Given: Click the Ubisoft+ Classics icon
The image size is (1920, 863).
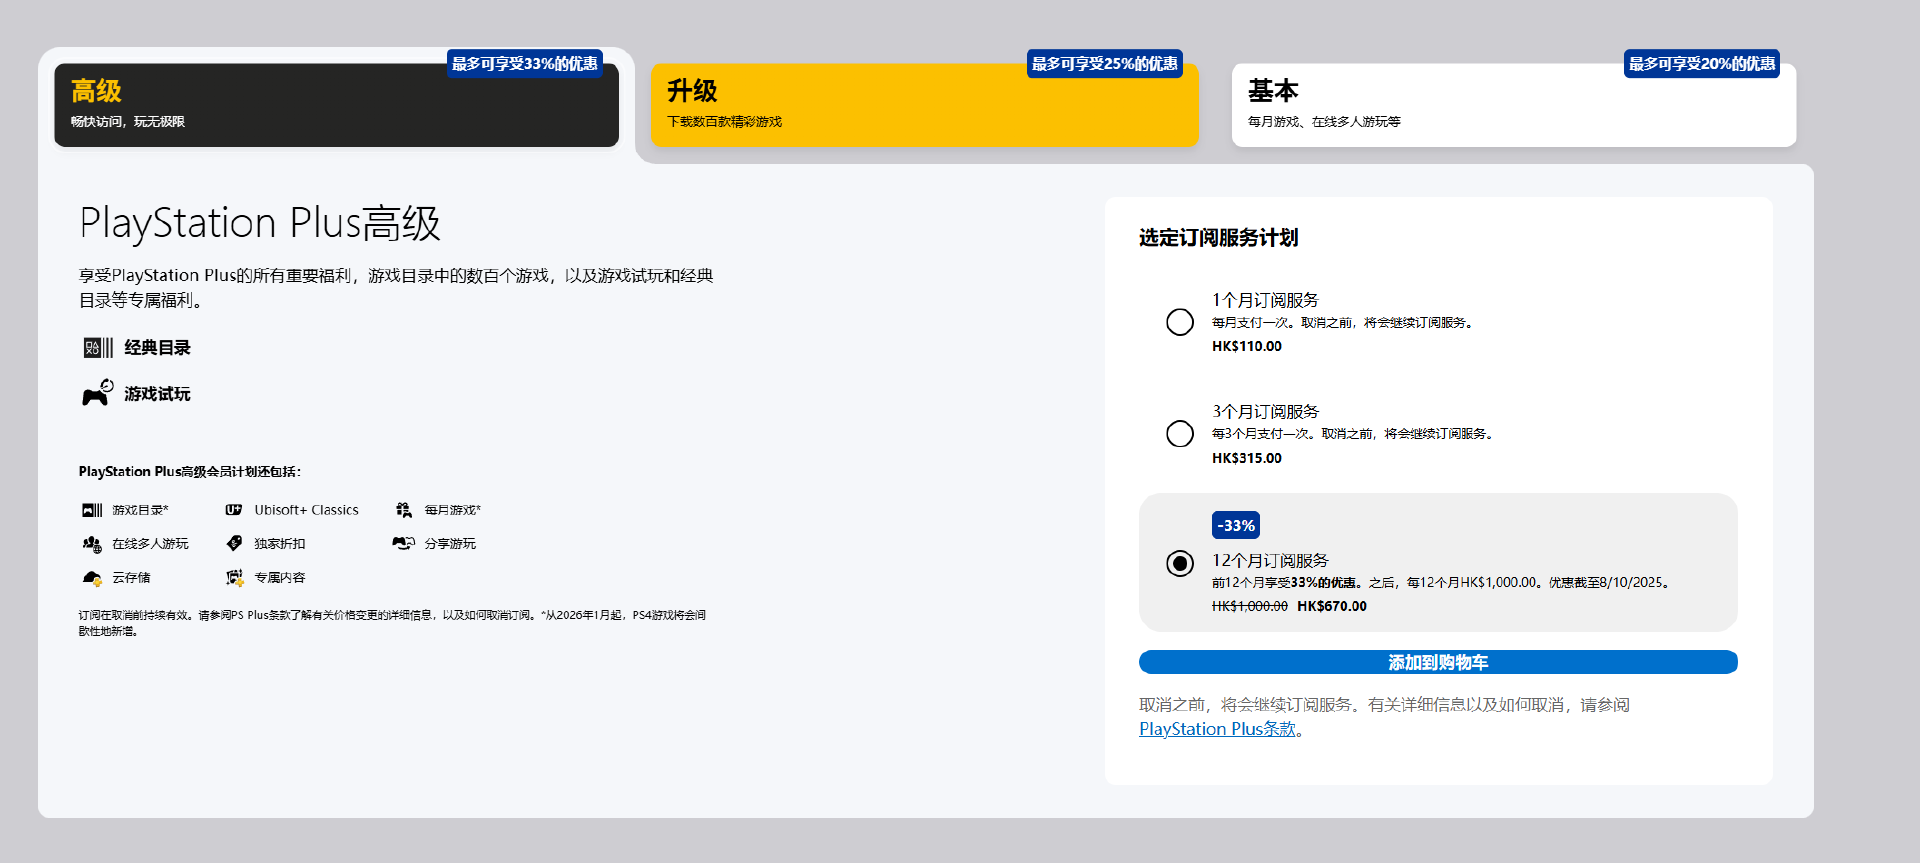Looking at the screenshot, I should coord(234,510).
